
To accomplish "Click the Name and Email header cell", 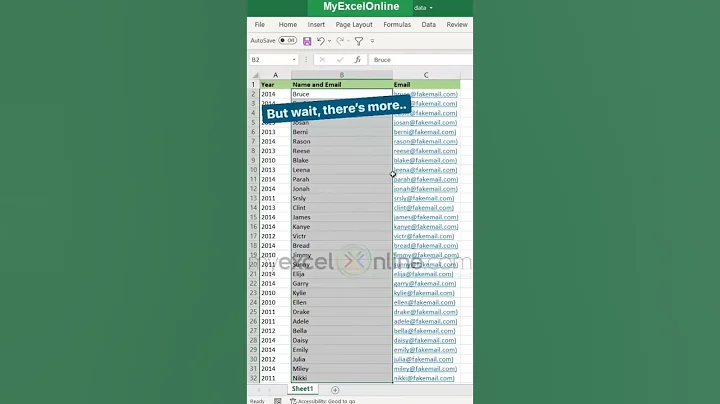I will (342, 84).
